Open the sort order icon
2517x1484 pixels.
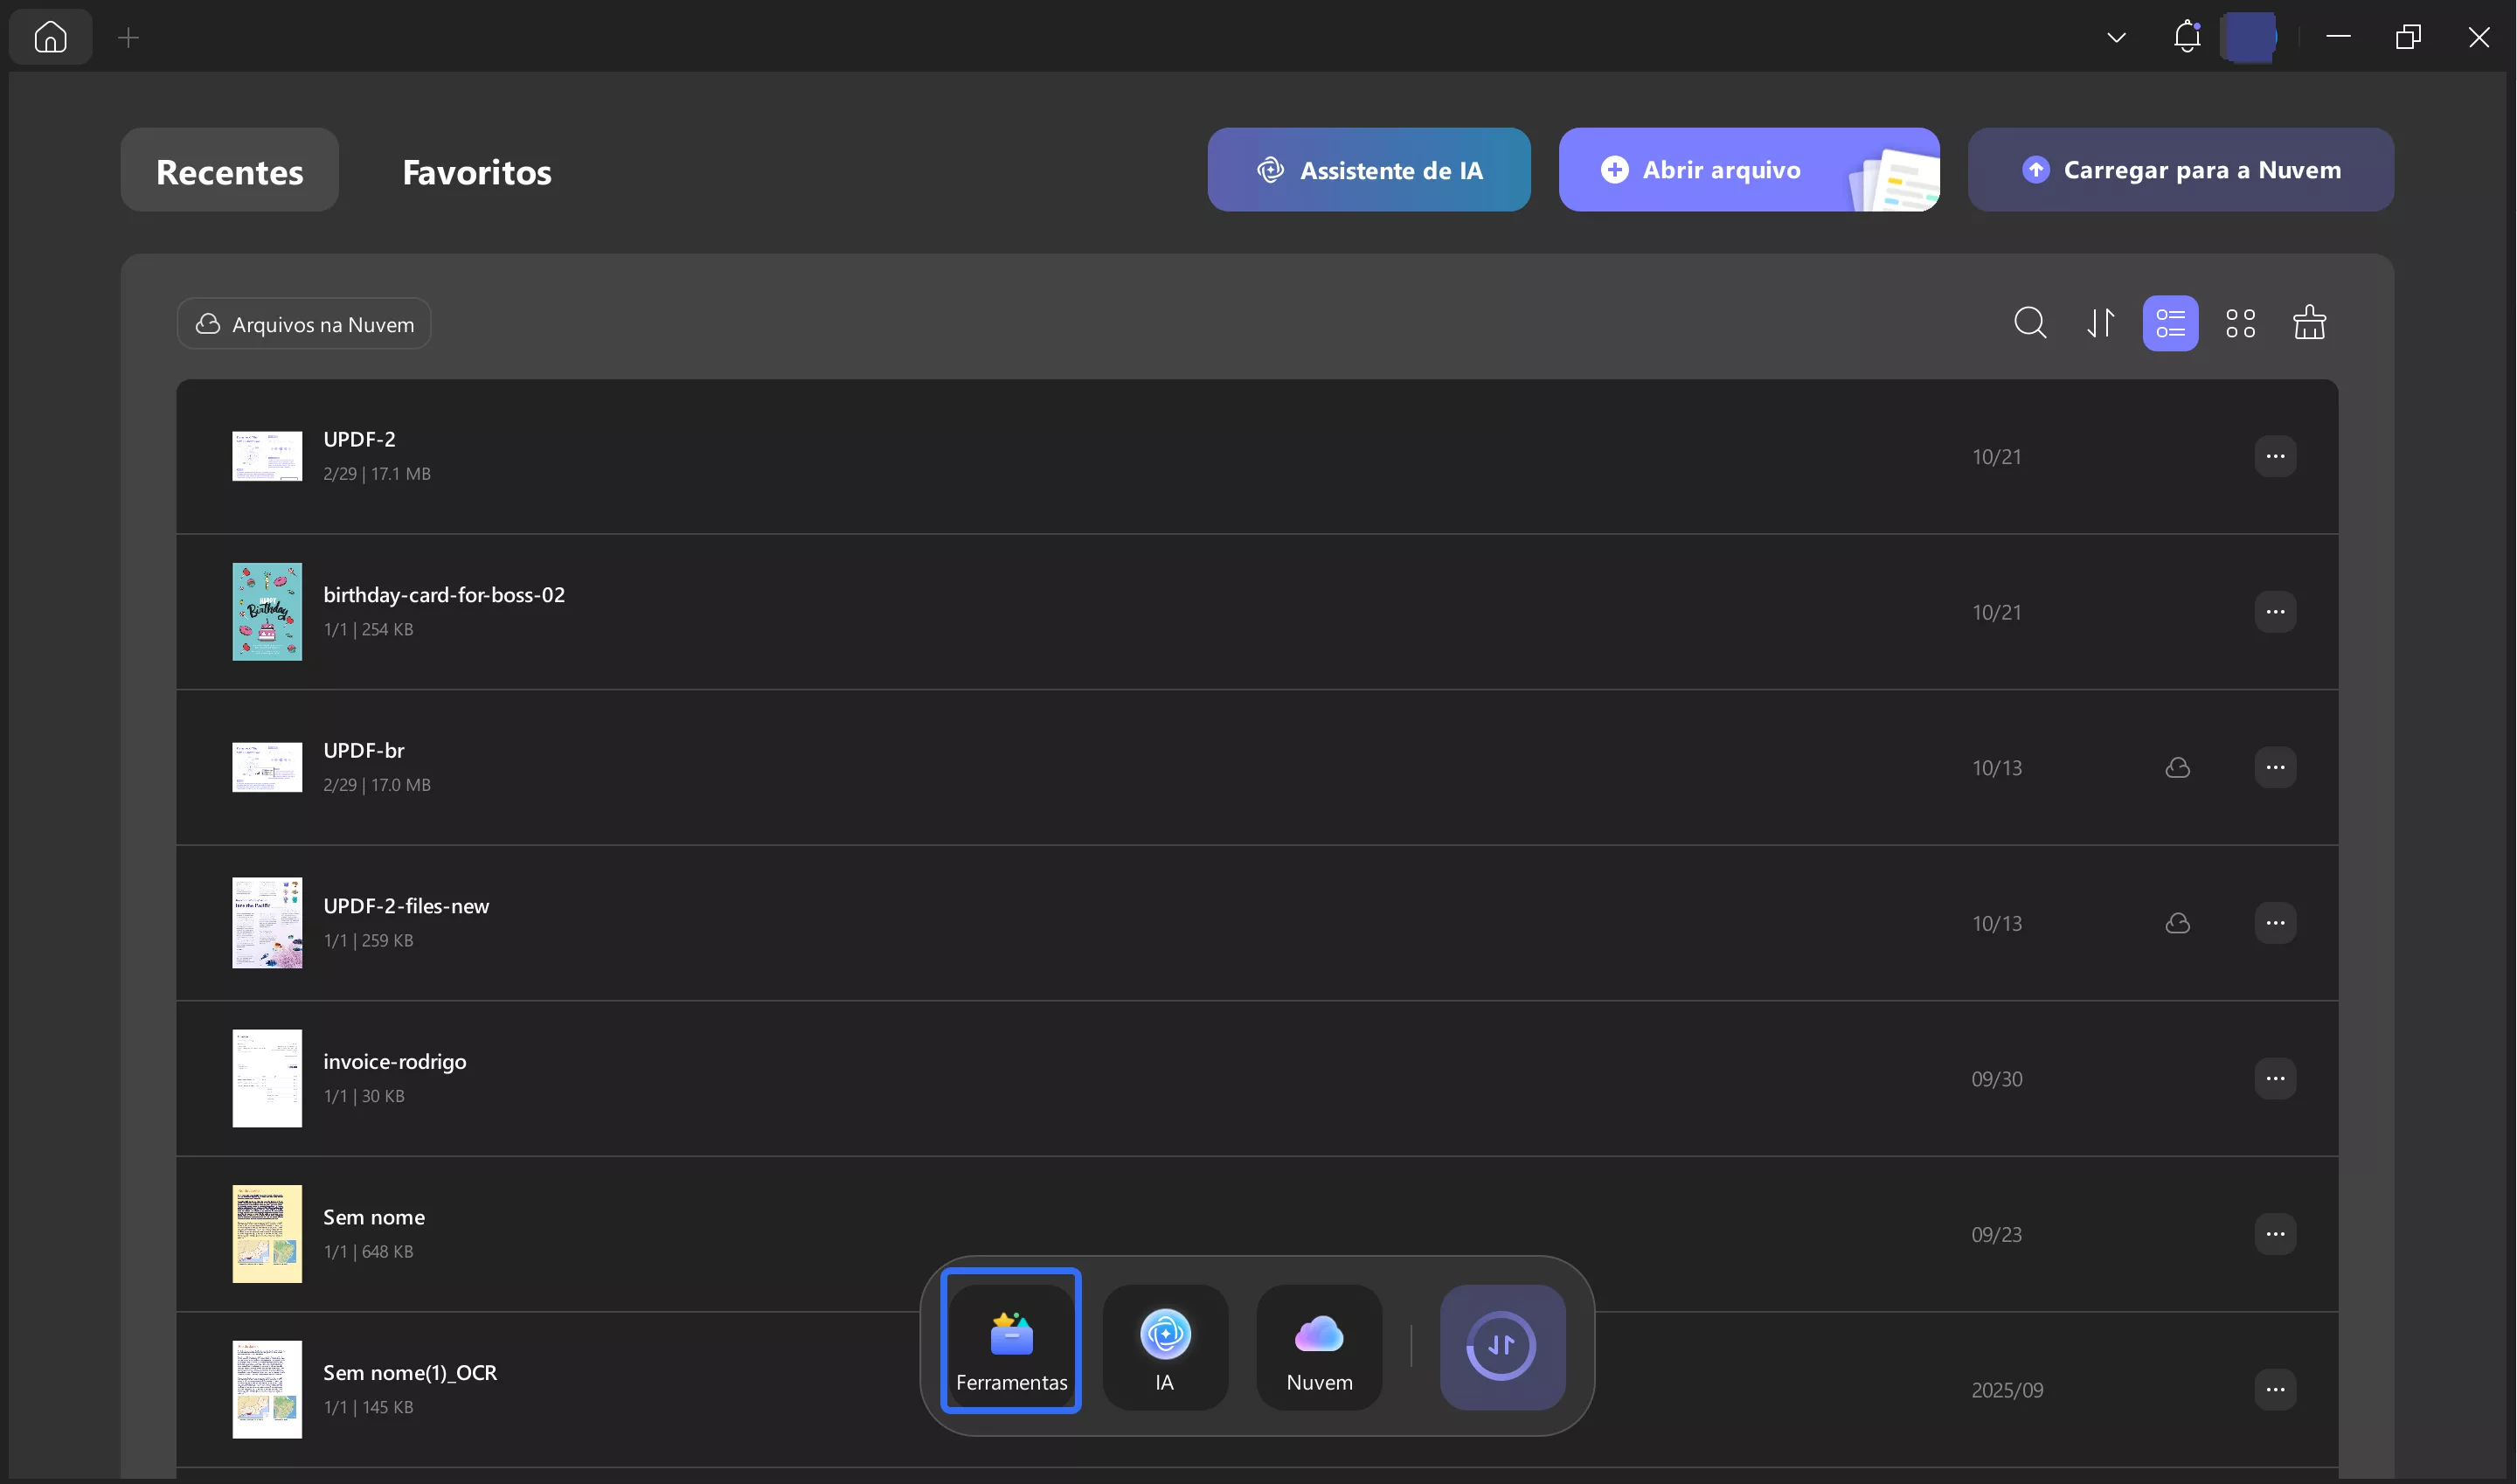2100,323
